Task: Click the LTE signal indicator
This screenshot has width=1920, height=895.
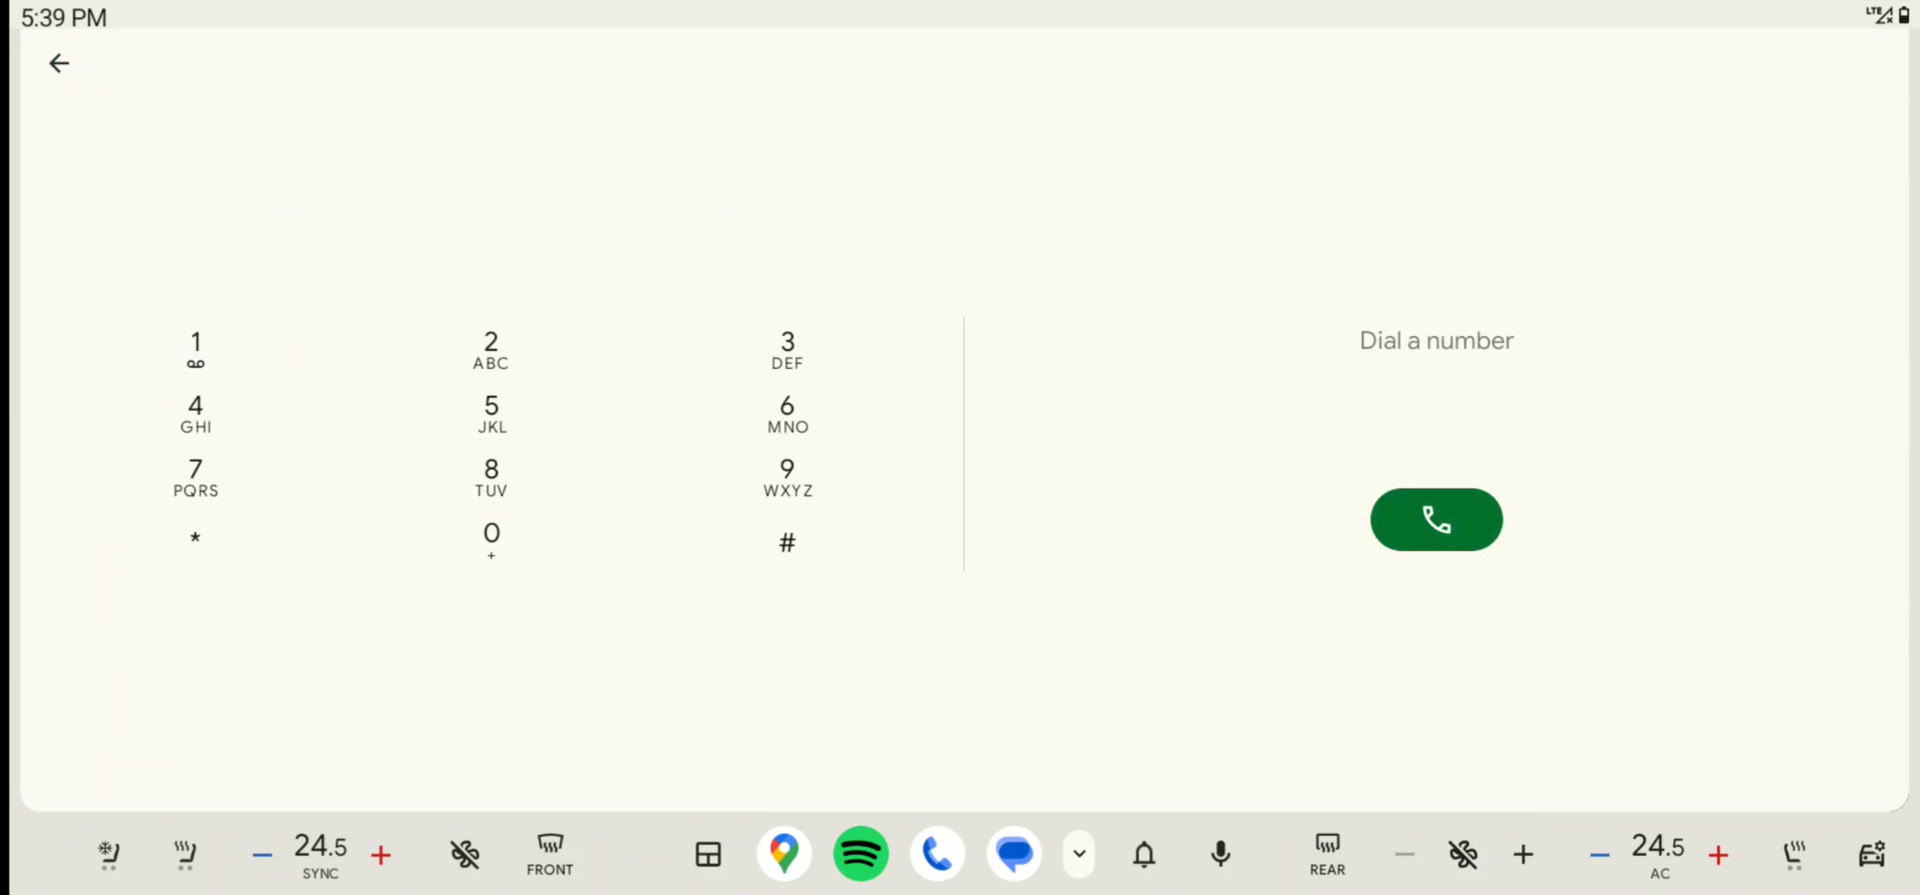Action: pos(1879,15)
